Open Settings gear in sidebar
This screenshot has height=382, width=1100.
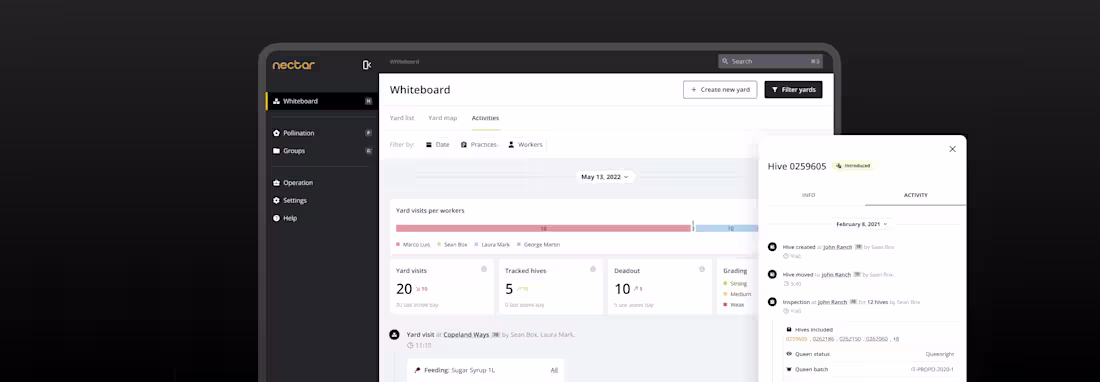(x=276, y=200)
